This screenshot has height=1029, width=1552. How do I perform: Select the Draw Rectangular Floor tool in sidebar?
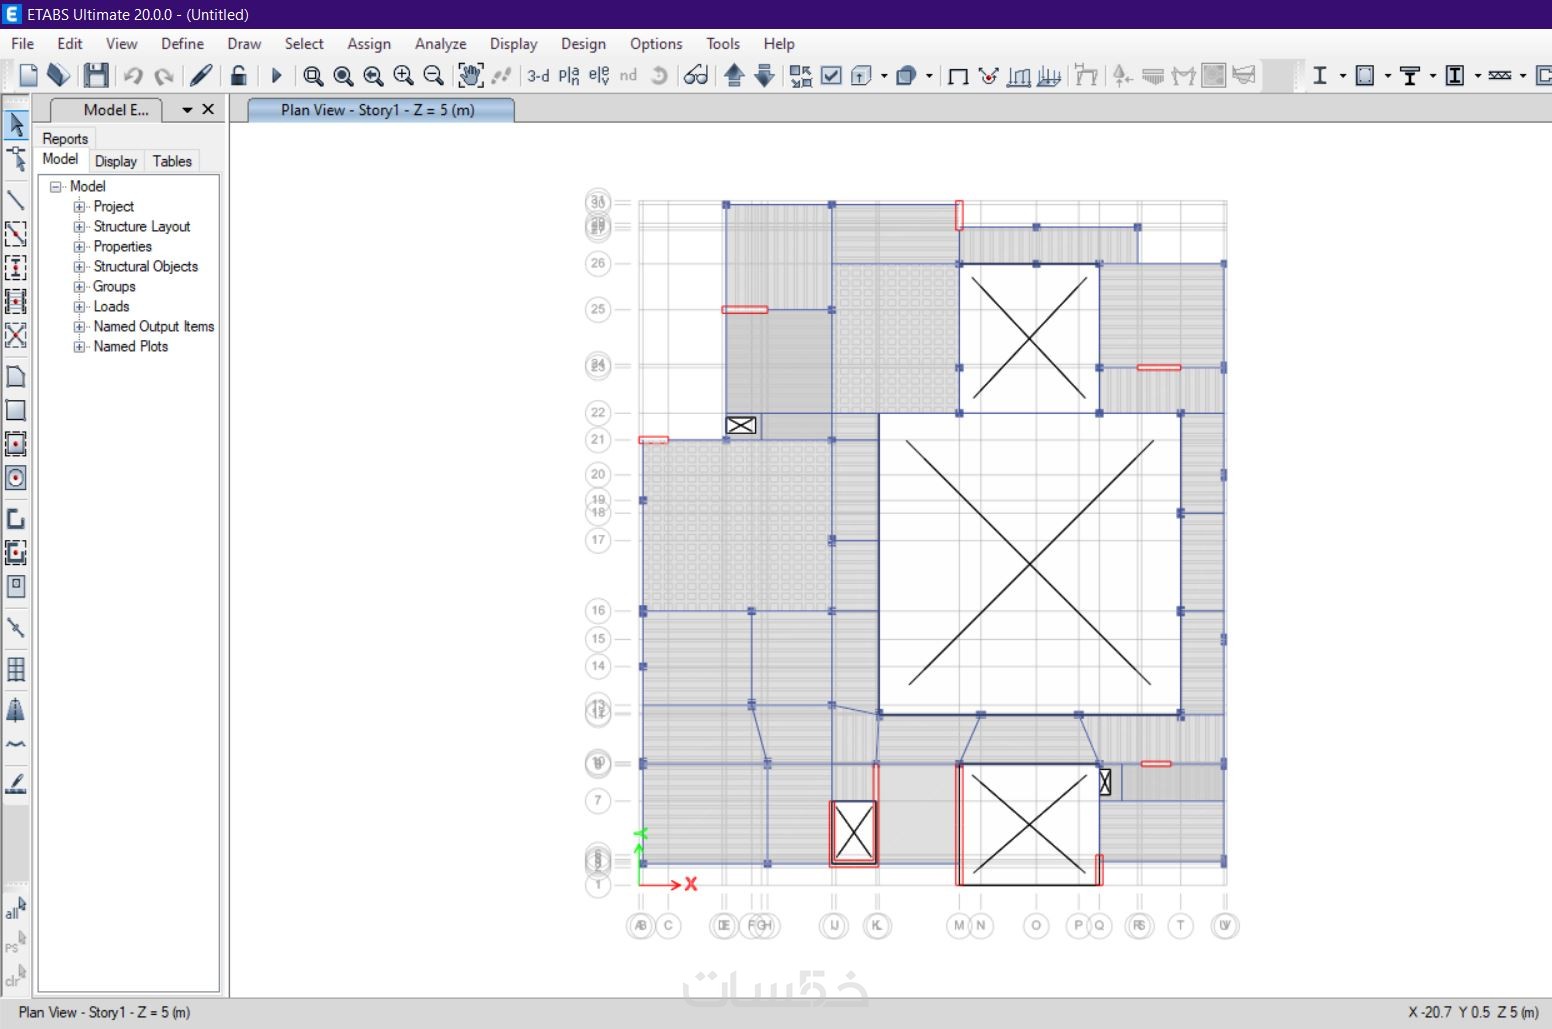(x=16, y=410)
